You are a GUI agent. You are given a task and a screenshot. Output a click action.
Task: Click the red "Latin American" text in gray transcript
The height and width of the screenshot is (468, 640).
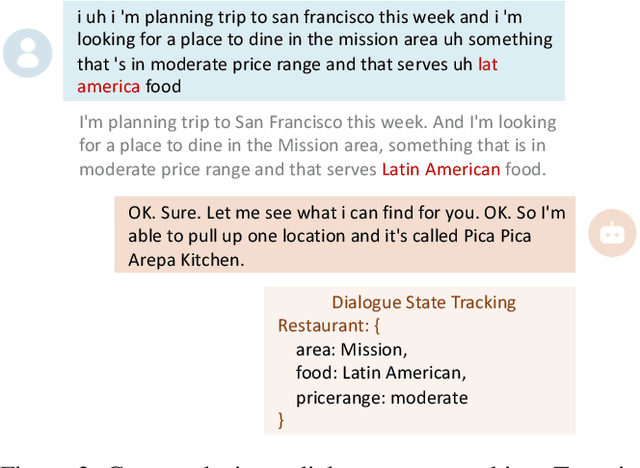click(x=440, y=169)
